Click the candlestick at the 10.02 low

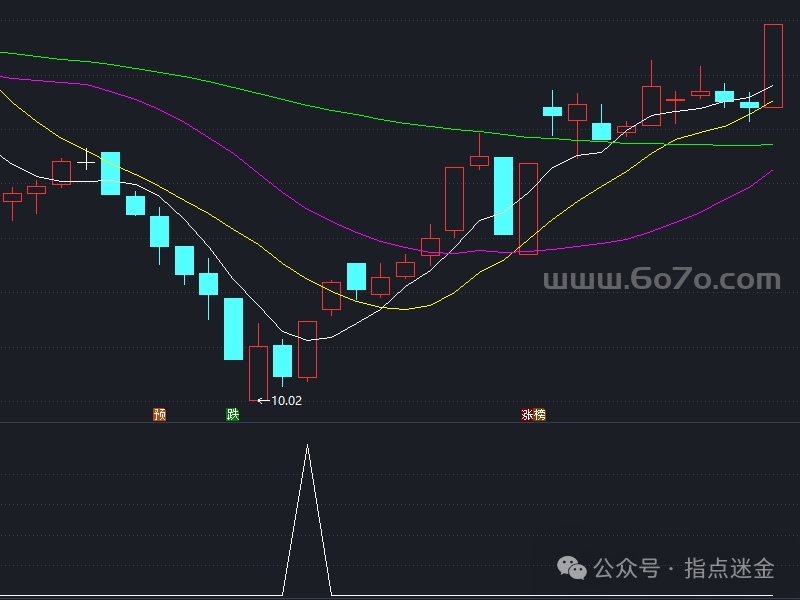tap(258, 363)
